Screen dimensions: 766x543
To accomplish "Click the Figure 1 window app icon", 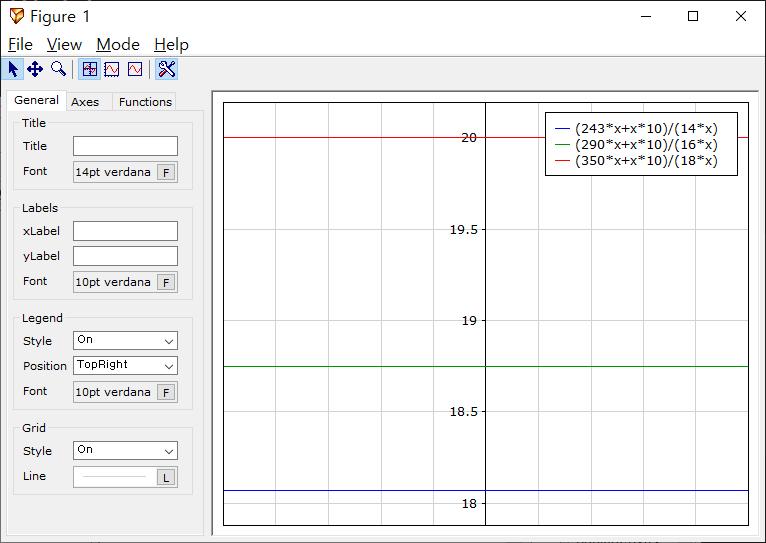I will (16, 16).
